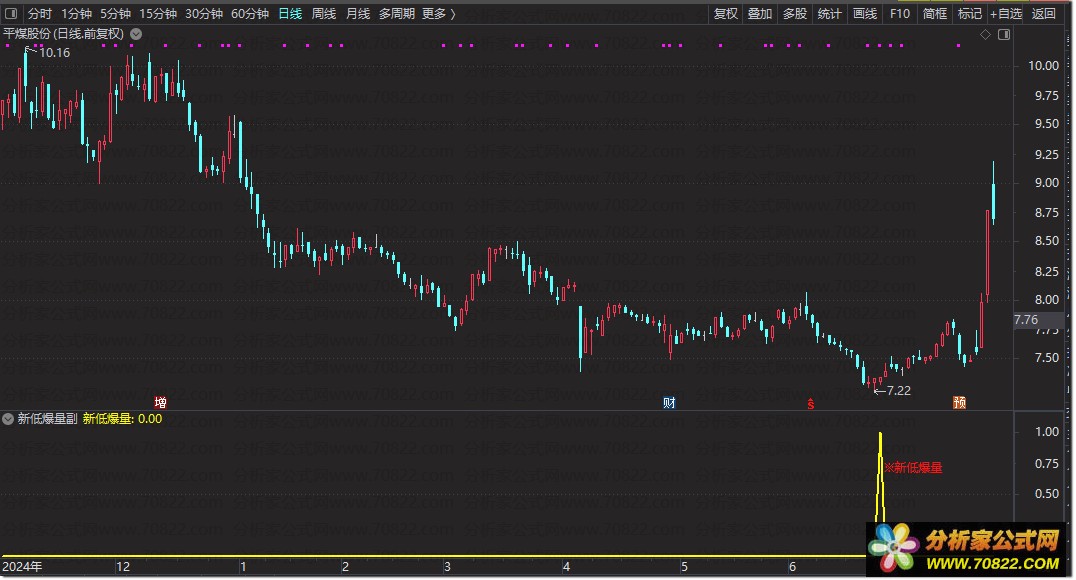Select the 日线 daily chart tab
The image size is (1076, 580).
[290, 14]
